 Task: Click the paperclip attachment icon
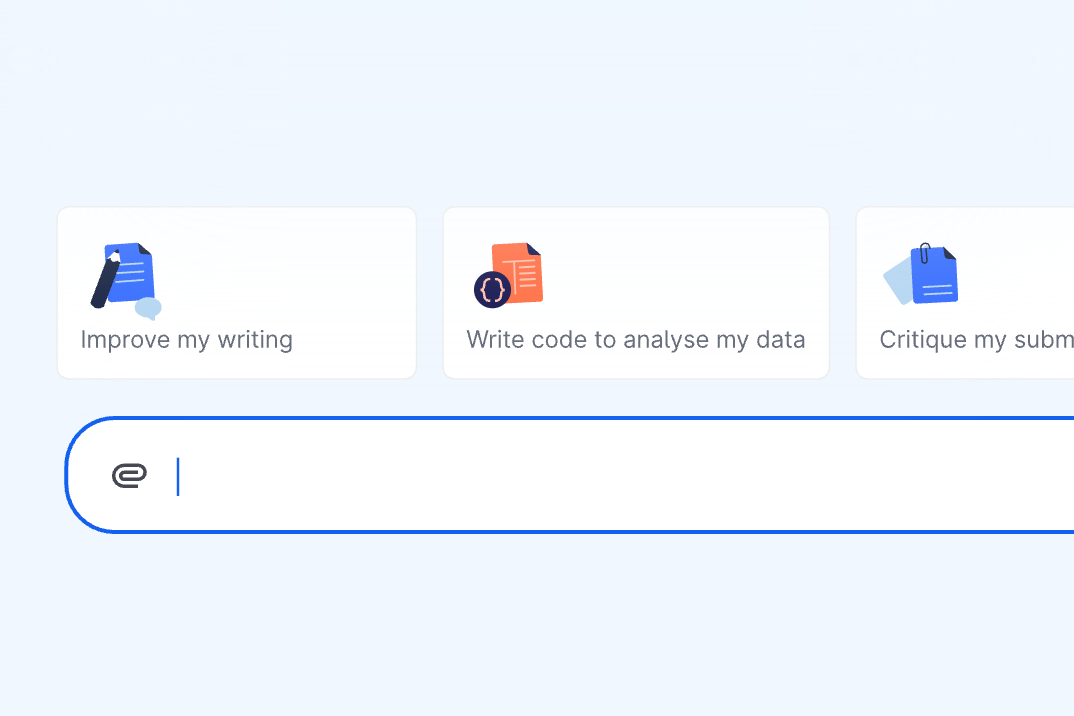(x=131, y=477)
